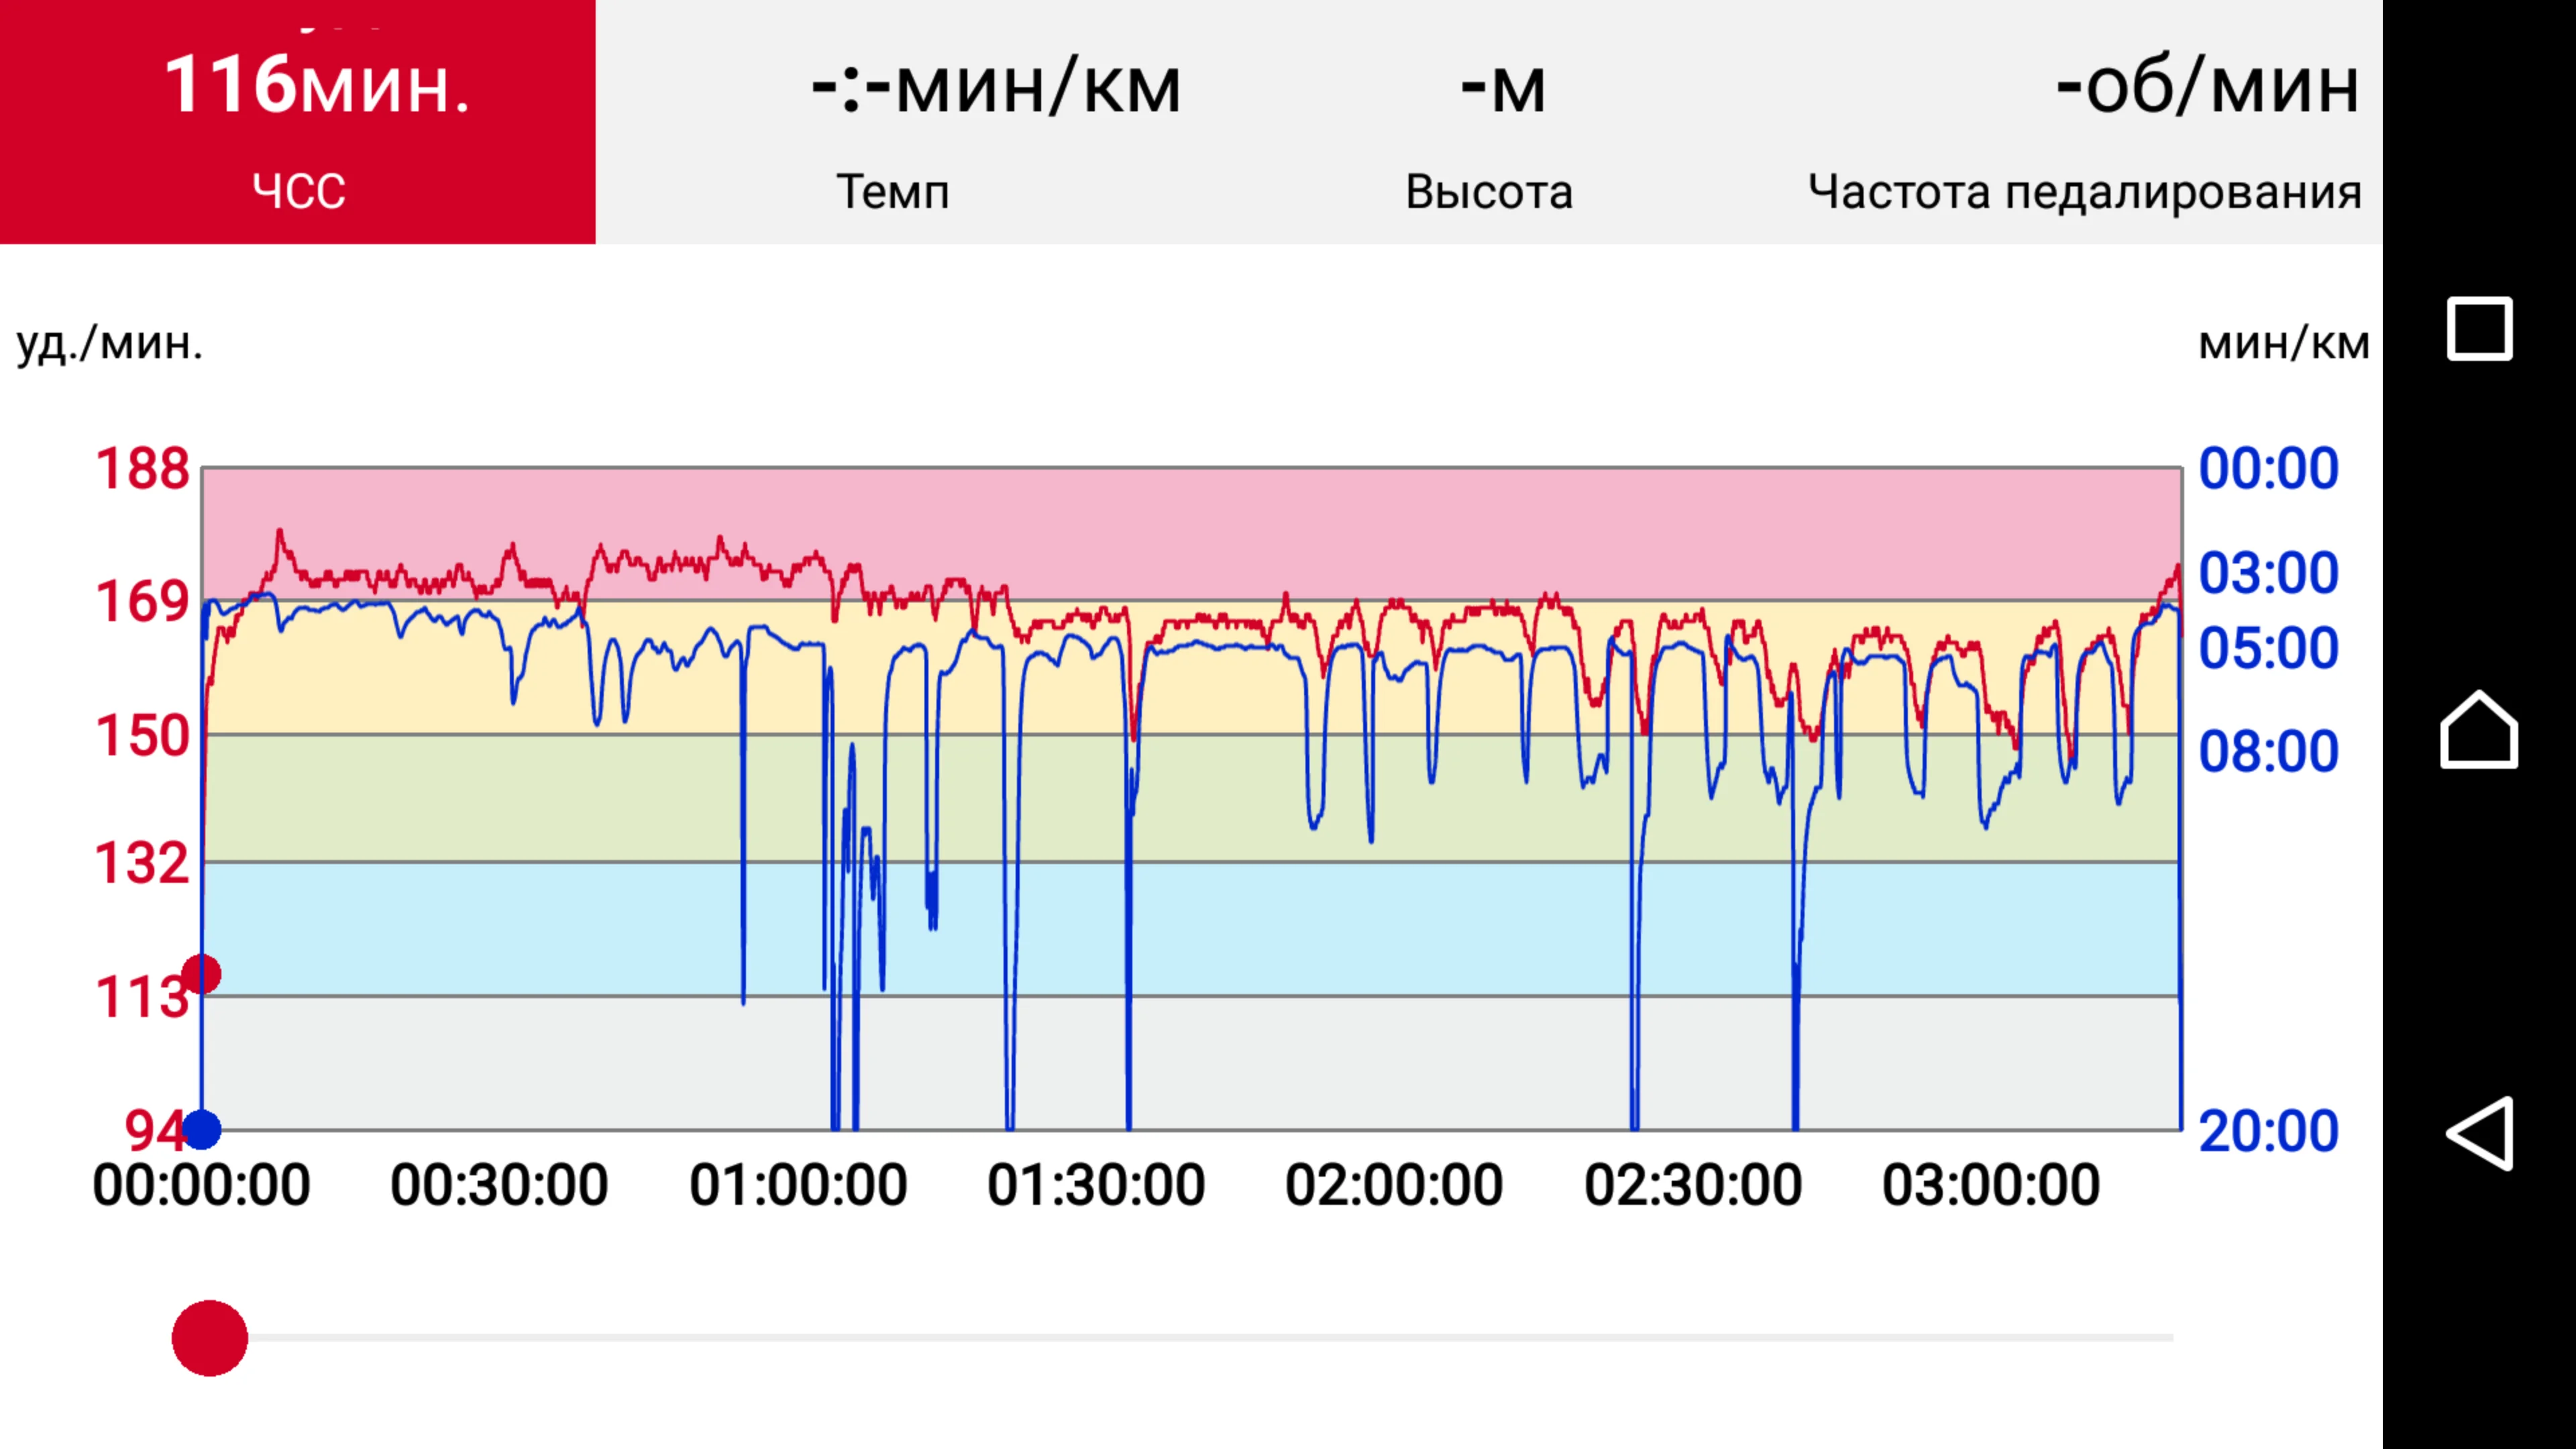Tap the мин/км axis unit label

pos(2283,343)
